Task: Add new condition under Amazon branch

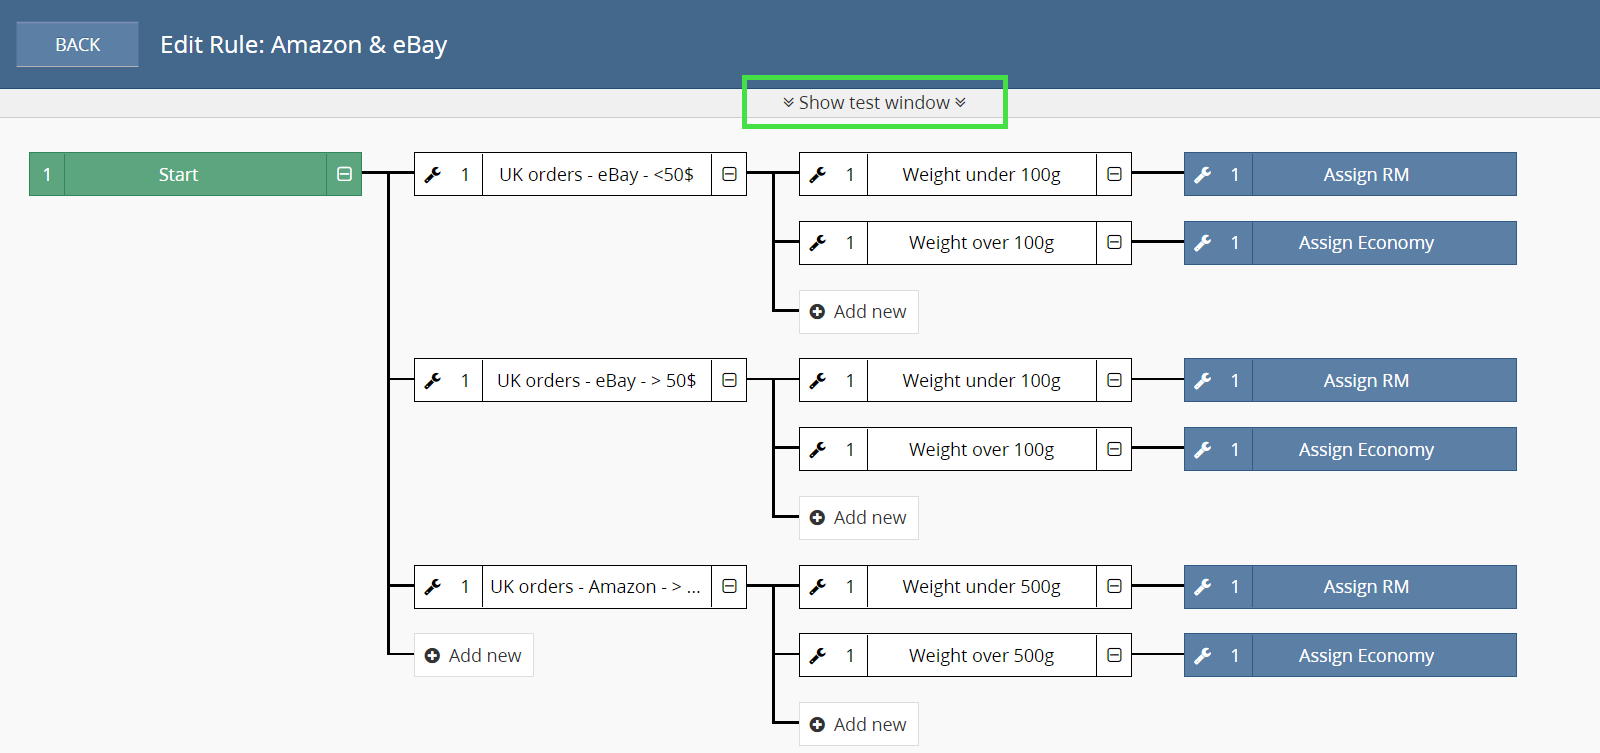Action: point(859,724)
